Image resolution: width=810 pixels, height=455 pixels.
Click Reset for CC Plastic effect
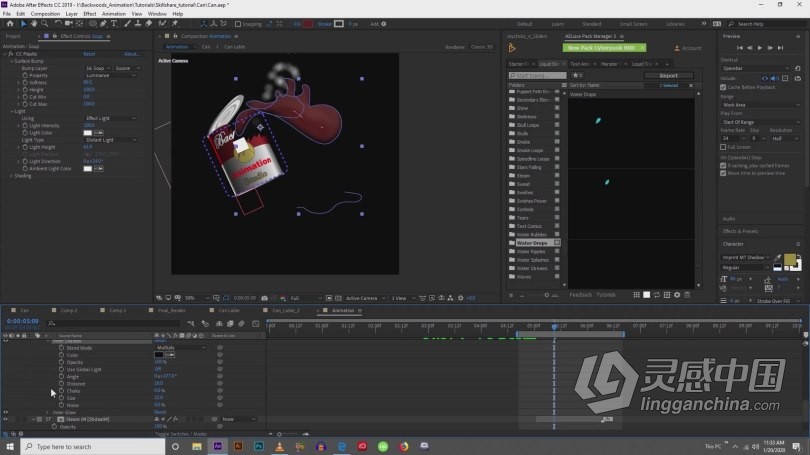pyautogui.click(x=89, y=54)
